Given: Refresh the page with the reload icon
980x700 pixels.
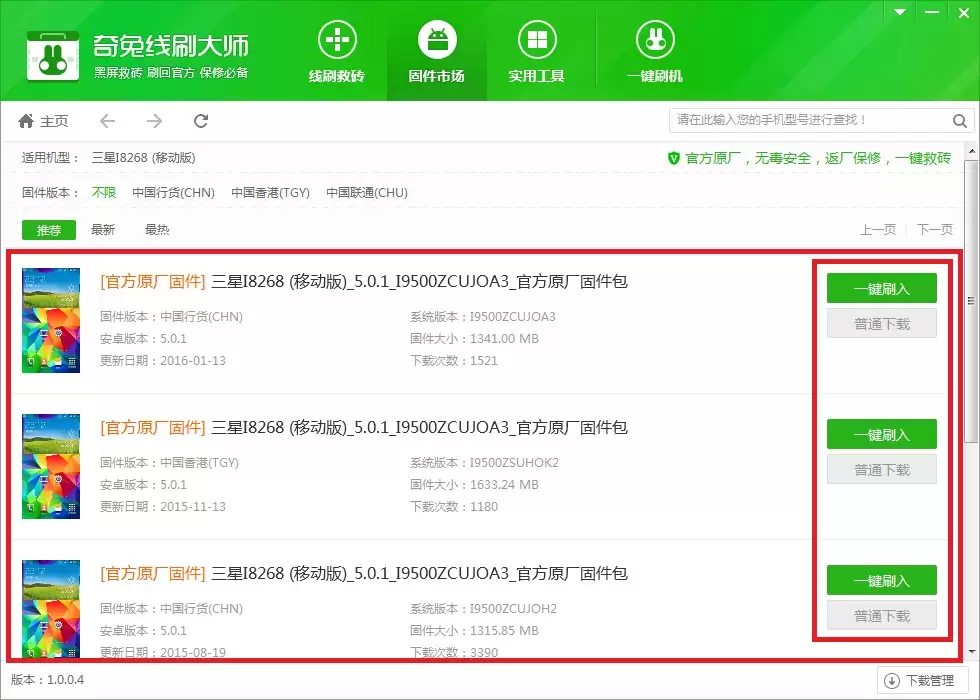Looking at the screenshot, I should point(200,120).
